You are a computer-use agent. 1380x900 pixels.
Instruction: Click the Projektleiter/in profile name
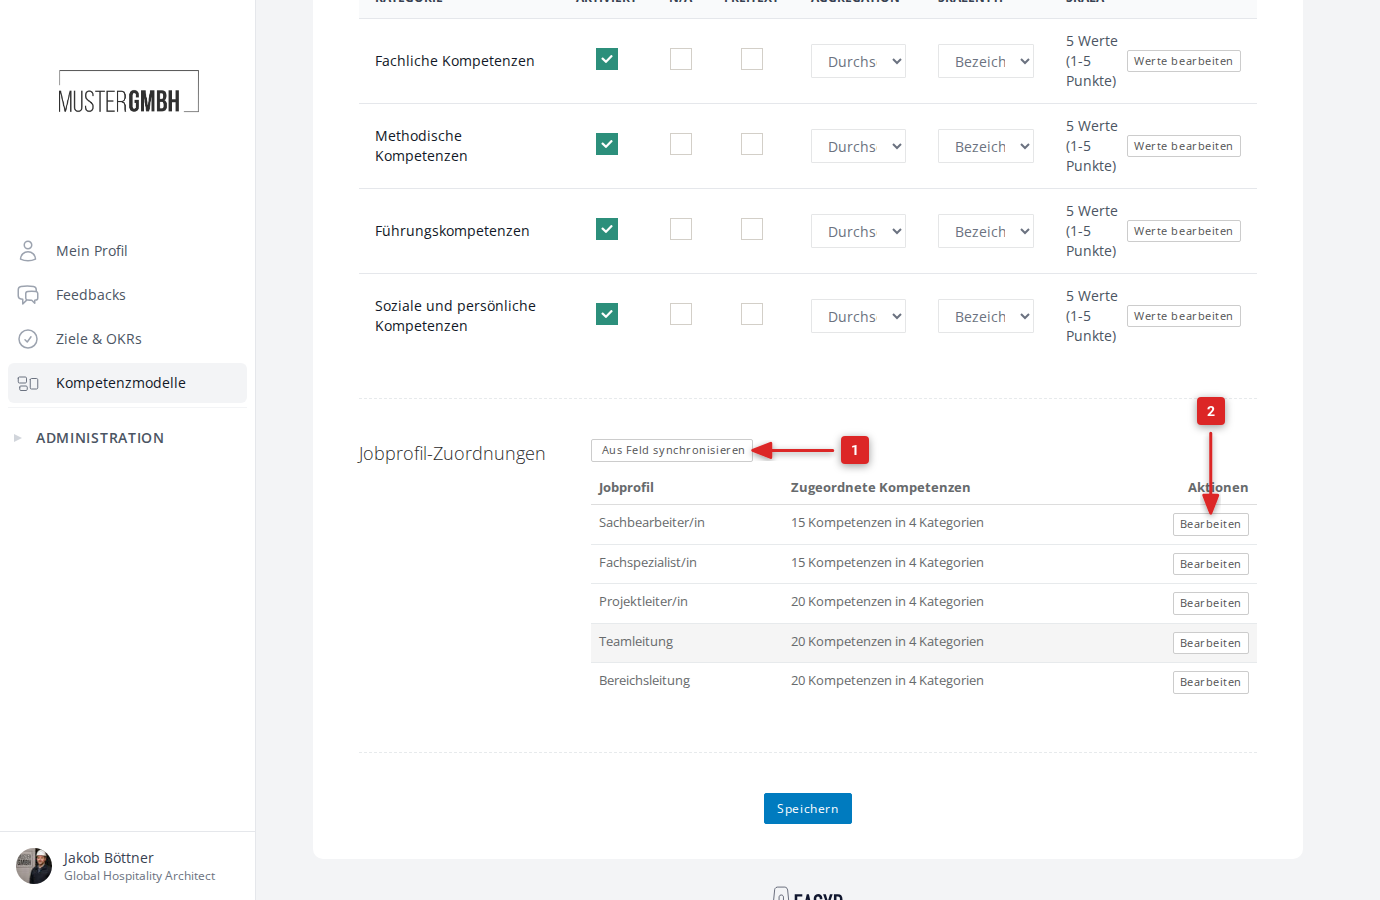(x=643, y=602)
